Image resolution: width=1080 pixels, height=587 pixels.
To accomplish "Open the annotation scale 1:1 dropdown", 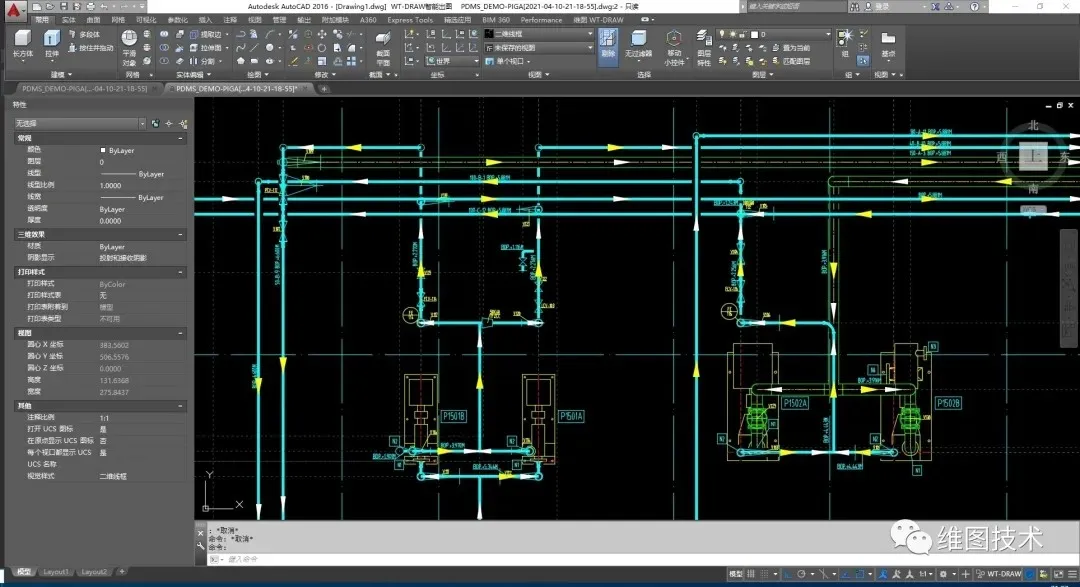I will click(x=925, y=574).
